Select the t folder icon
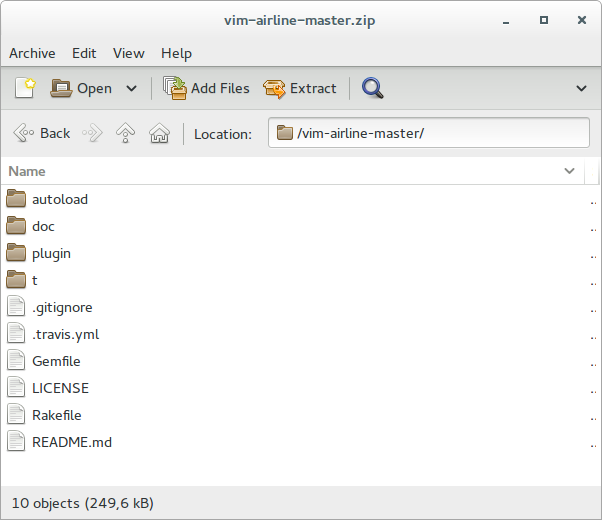The image size is (602, 520). [x=16, y=280]
